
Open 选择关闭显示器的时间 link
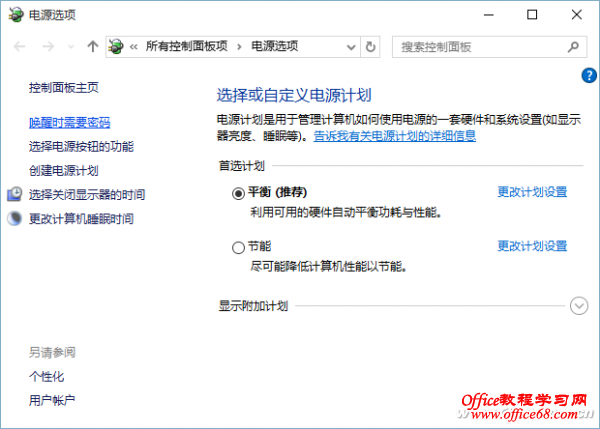click(87, 195)
